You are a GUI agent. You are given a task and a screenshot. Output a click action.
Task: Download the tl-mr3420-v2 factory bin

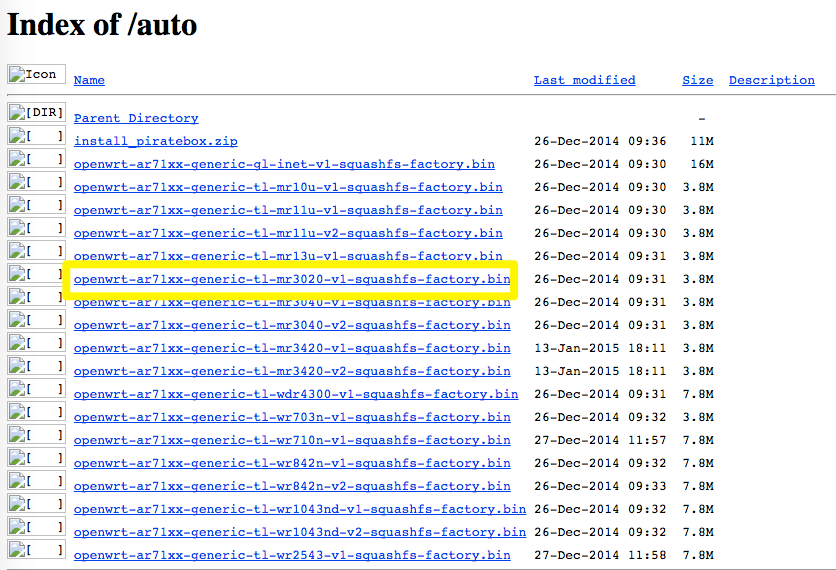pyautogui.click(x=292, y=371)
